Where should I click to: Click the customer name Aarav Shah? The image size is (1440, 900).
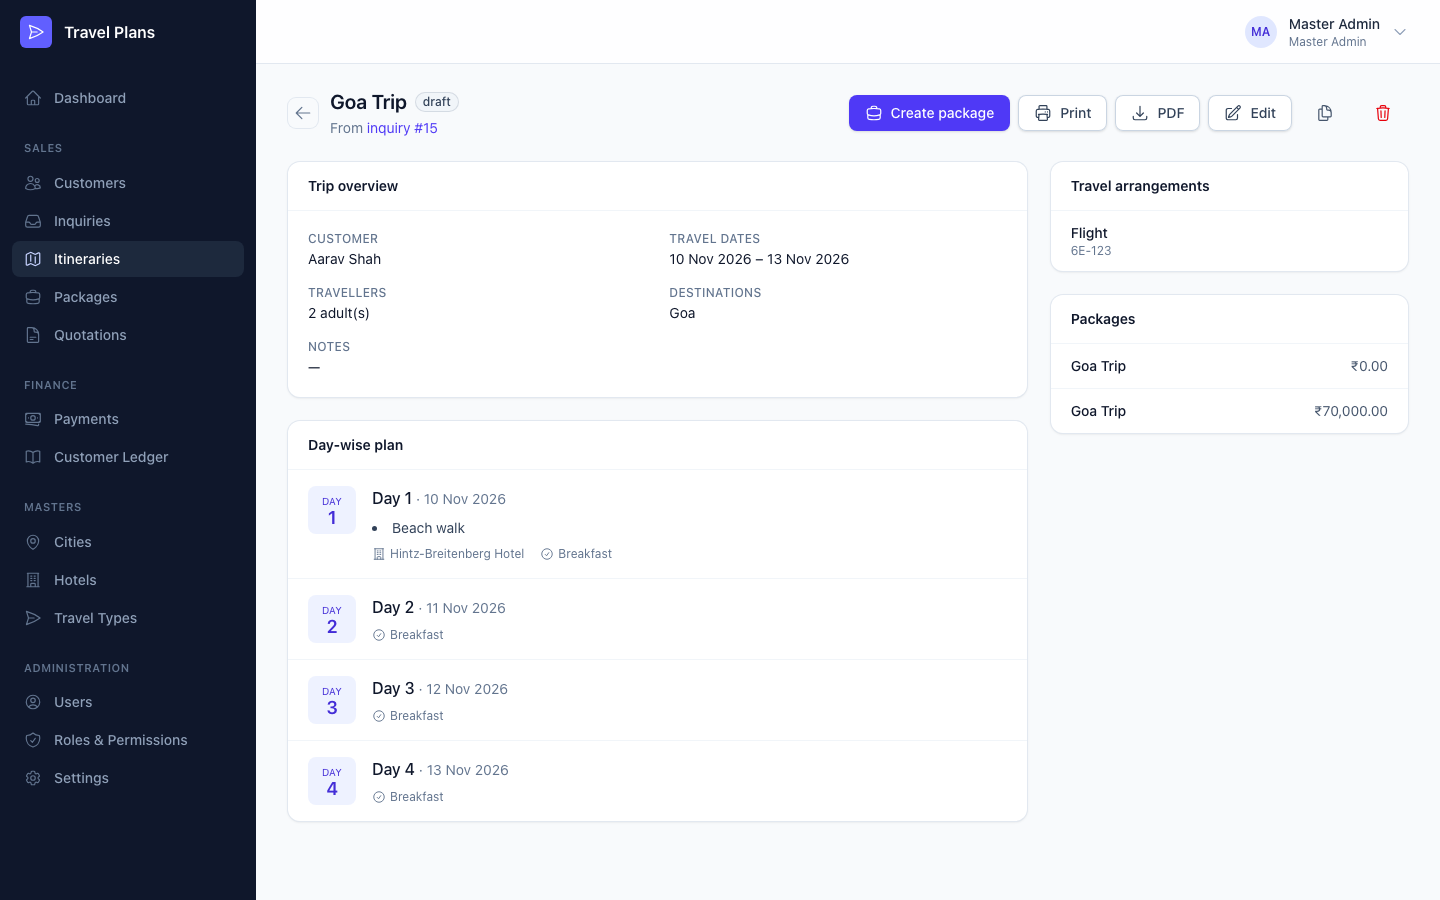coord(344,259)
